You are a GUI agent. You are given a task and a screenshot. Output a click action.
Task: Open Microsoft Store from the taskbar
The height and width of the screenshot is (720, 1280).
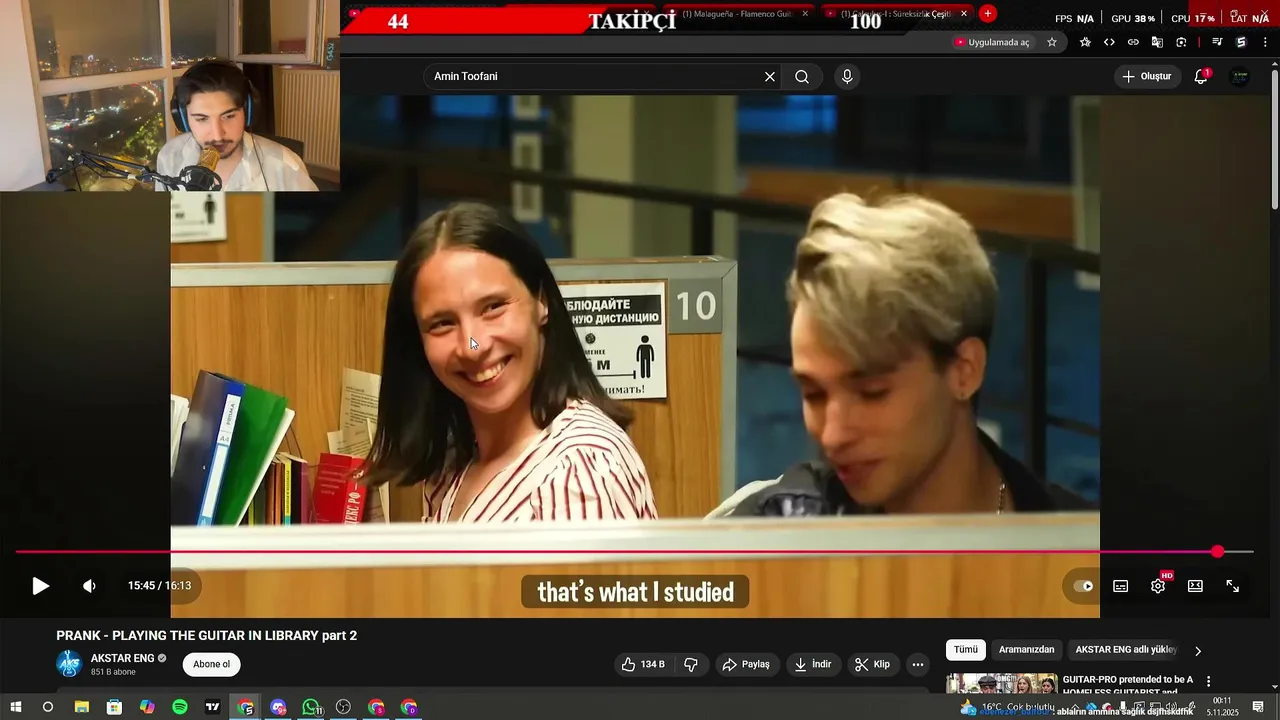tap(114, 707)
